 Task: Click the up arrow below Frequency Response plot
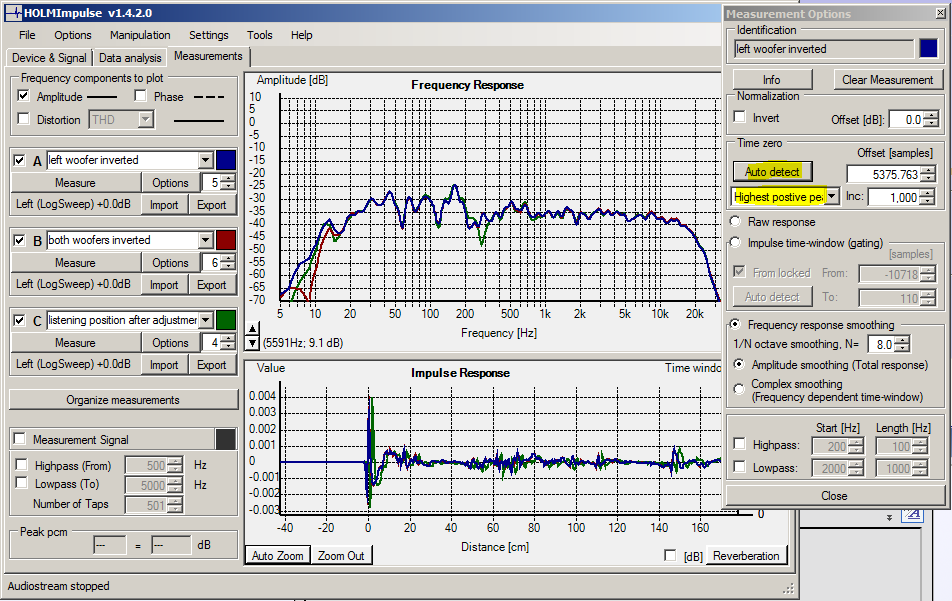(x=253, y=329)
